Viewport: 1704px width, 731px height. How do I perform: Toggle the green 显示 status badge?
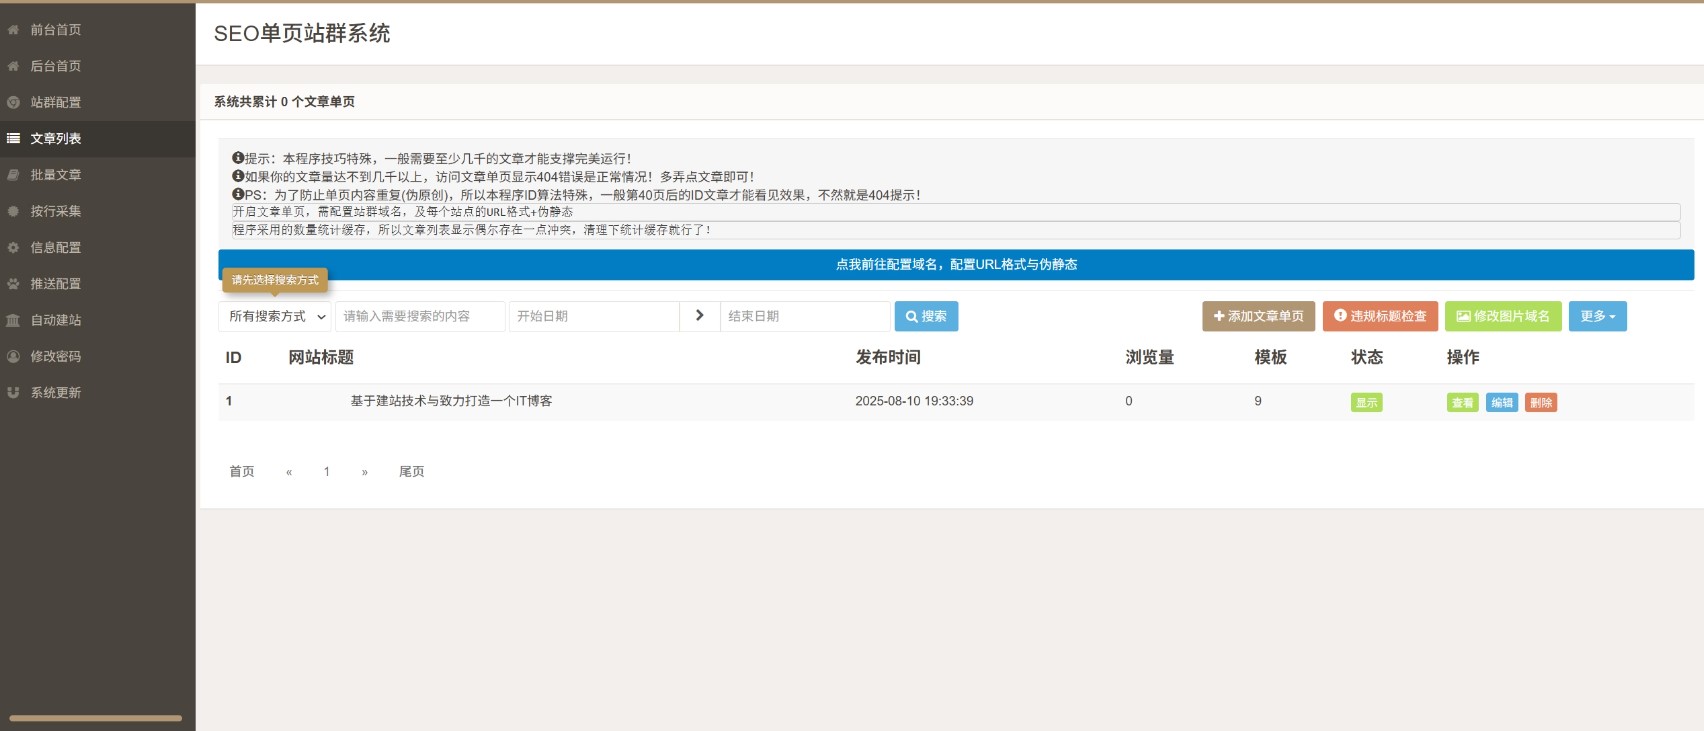(1366, 403)
